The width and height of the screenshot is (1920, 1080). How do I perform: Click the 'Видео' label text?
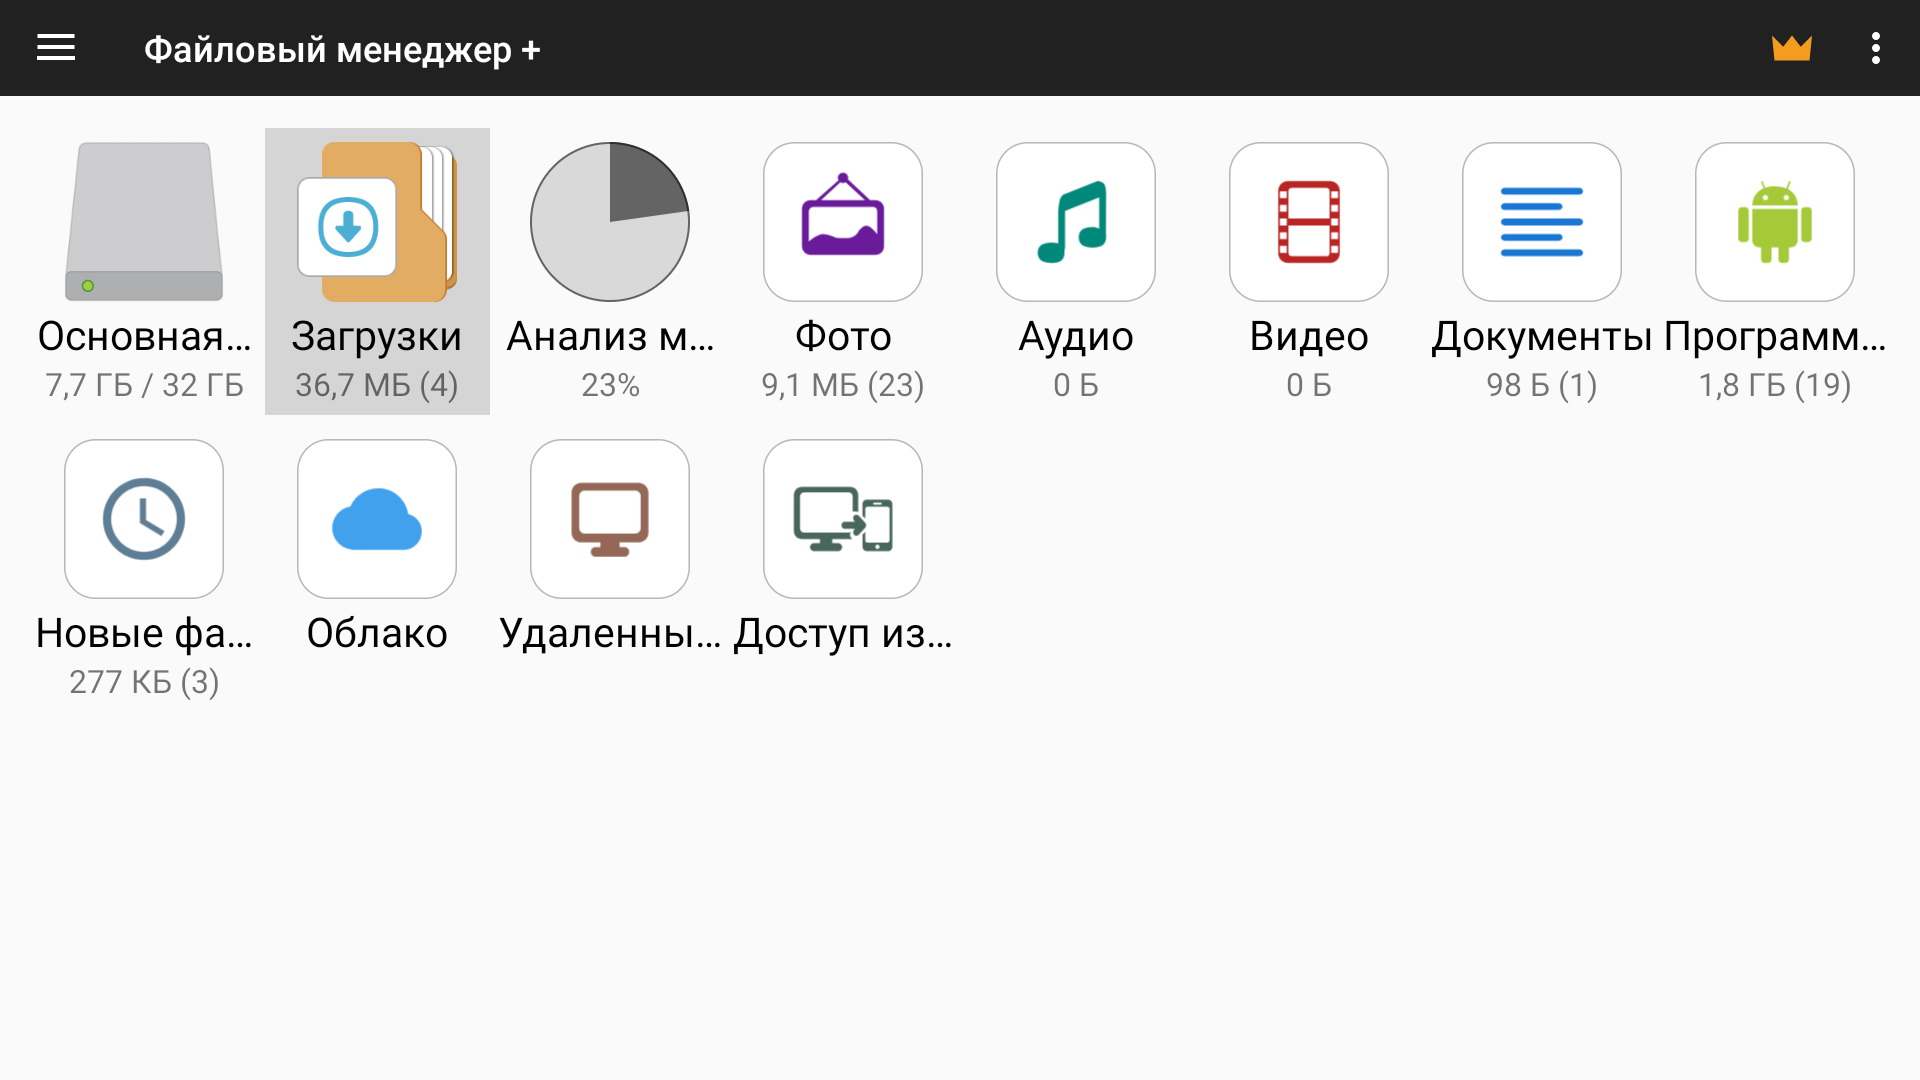[x=1309, y=337]
